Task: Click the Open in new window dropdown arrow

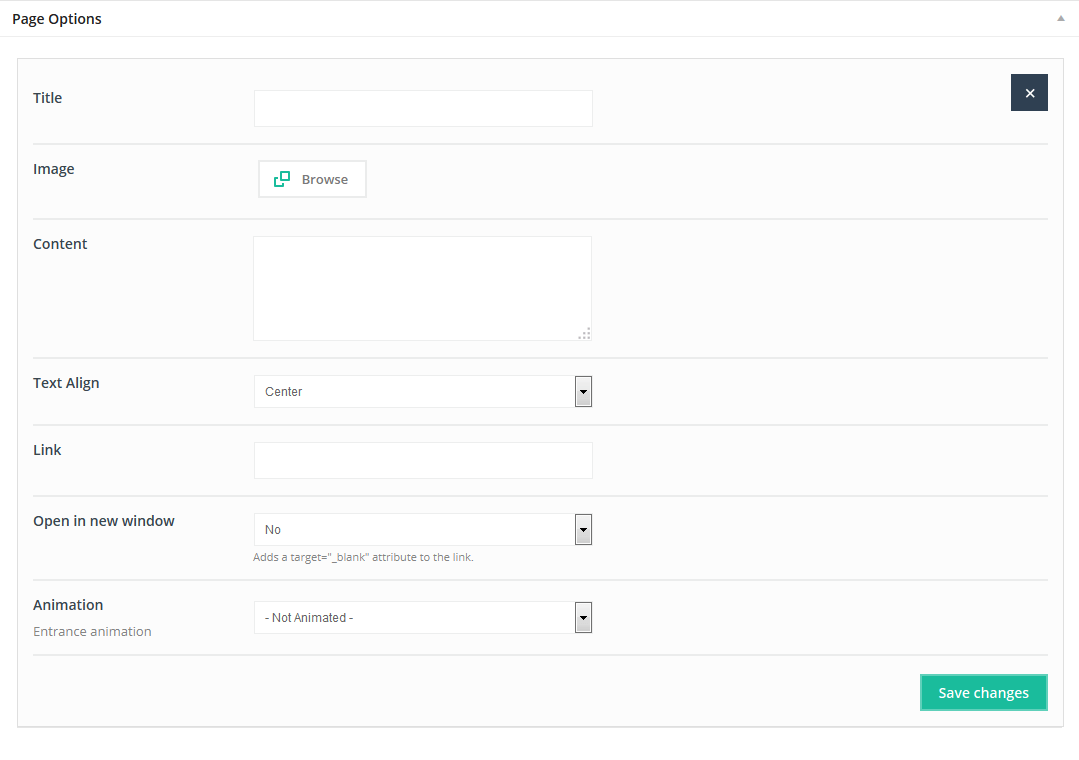Action: (583, 530)
